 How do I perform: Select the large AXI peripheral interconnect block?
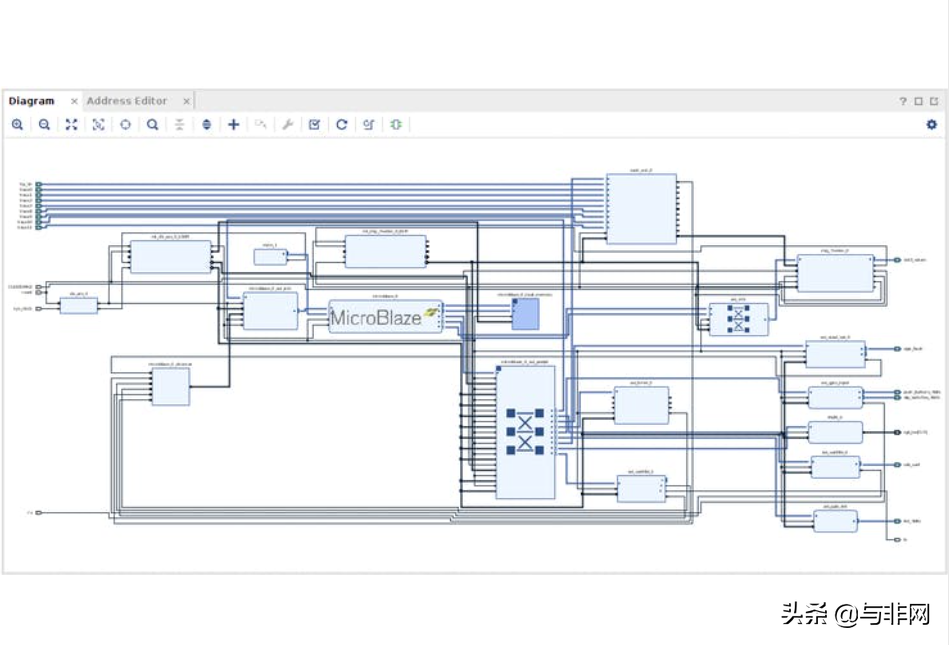tap(525, 432)
